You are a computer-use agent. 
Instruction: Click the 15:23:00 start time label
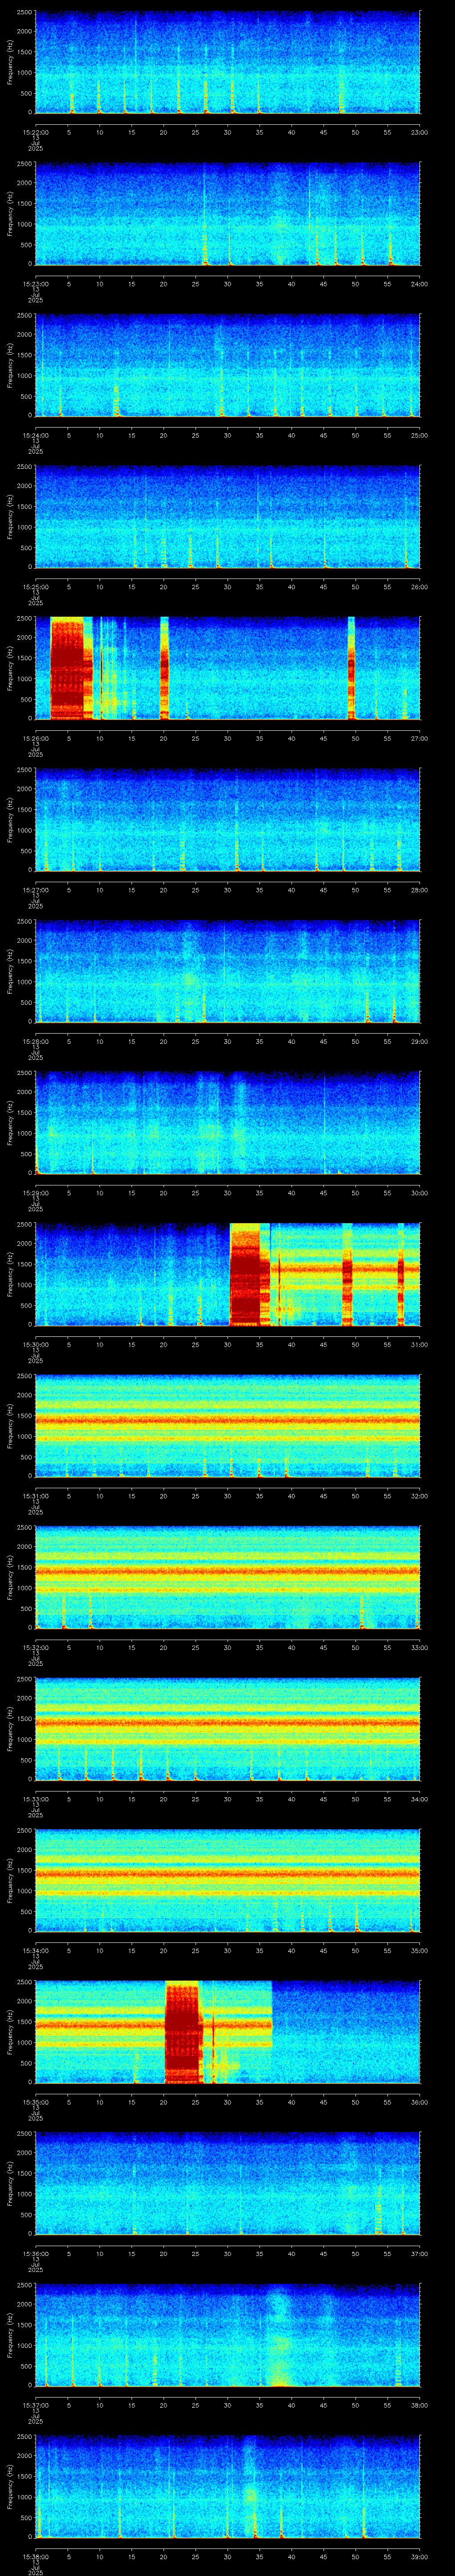point(35,284)
